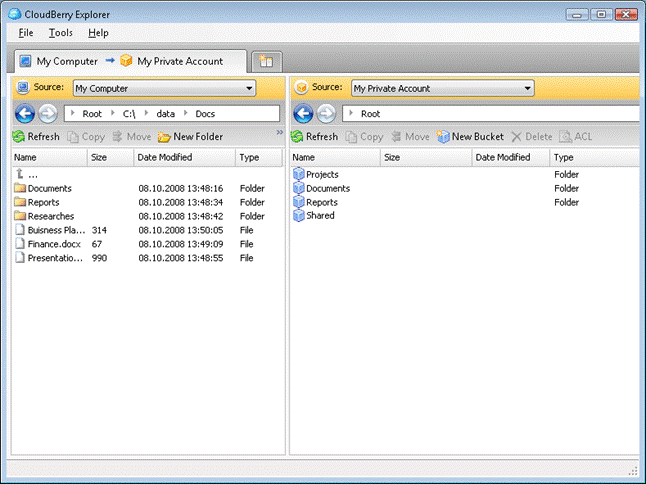Select the Projects bucket icon

(x=298, y=175)
